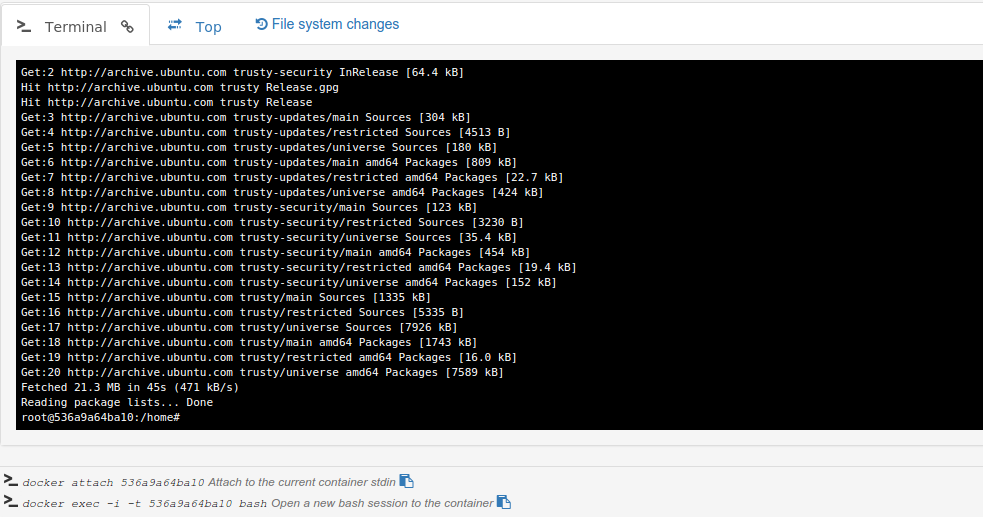Viewport: 983px width, 517px height.
Task: Click the Get:3 trusty-updates/main Sources line
Action: [246, 117]
